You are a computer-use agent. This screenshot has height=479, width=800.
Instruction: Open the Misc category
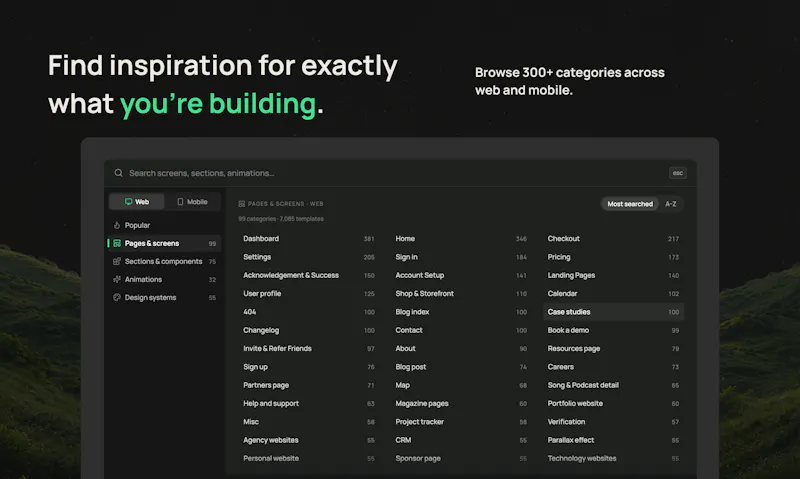pyautogui.click(x=309, y=422)
